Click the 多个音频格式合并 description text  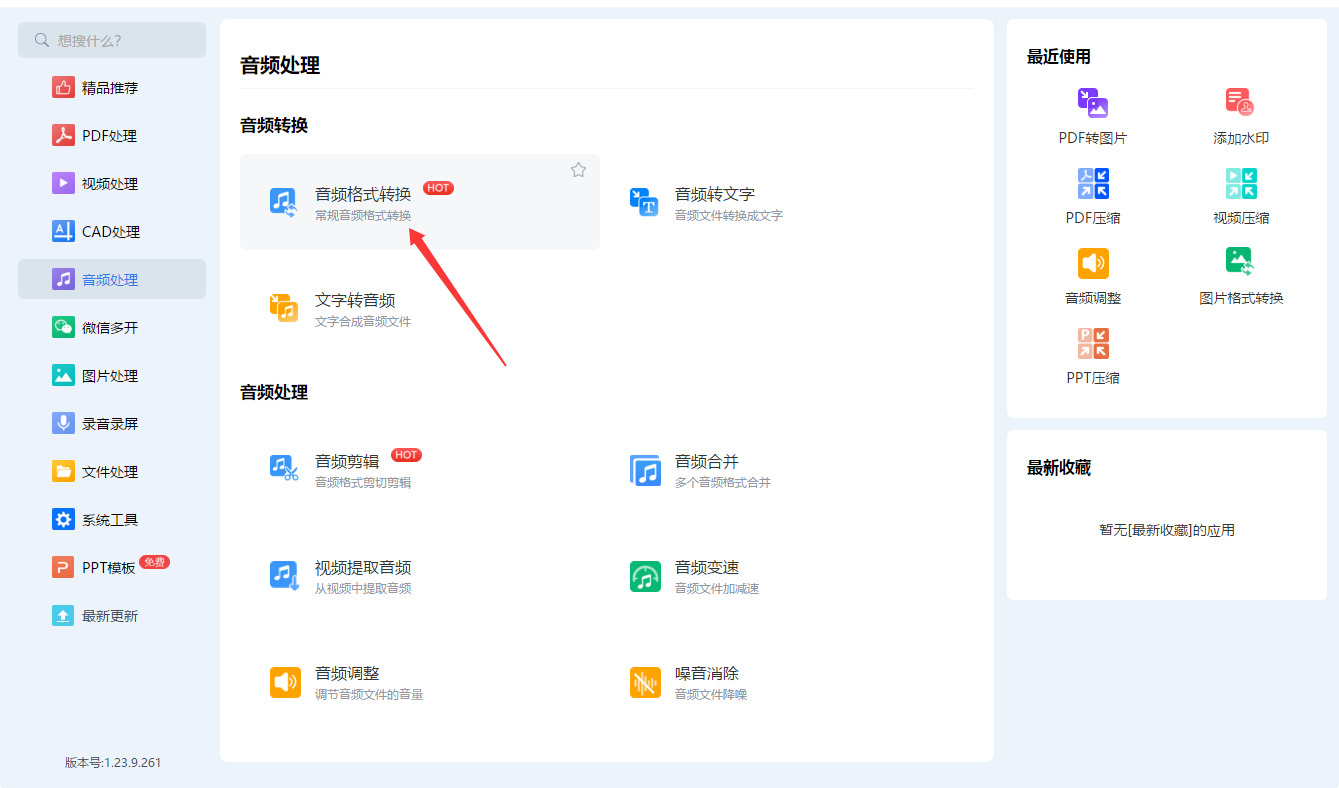click(x=723, y=482)
